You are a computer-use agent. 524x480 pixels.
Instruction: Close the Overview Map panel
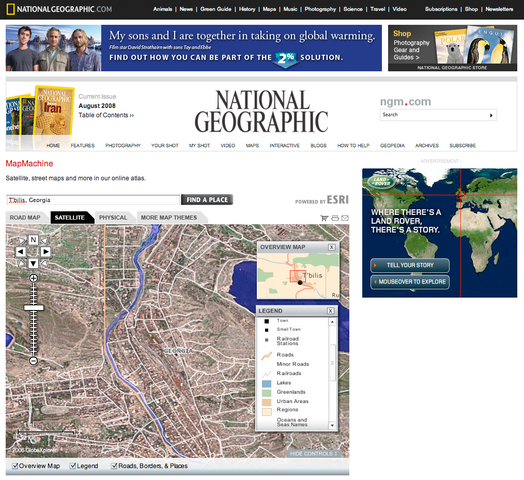click(332, 247)
